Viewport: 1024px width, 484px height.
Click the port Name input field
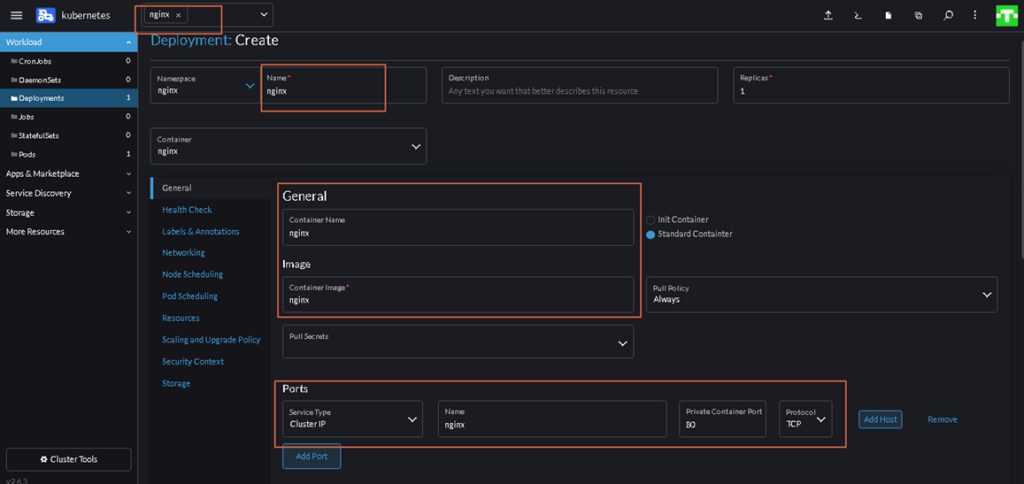[552, 419]
